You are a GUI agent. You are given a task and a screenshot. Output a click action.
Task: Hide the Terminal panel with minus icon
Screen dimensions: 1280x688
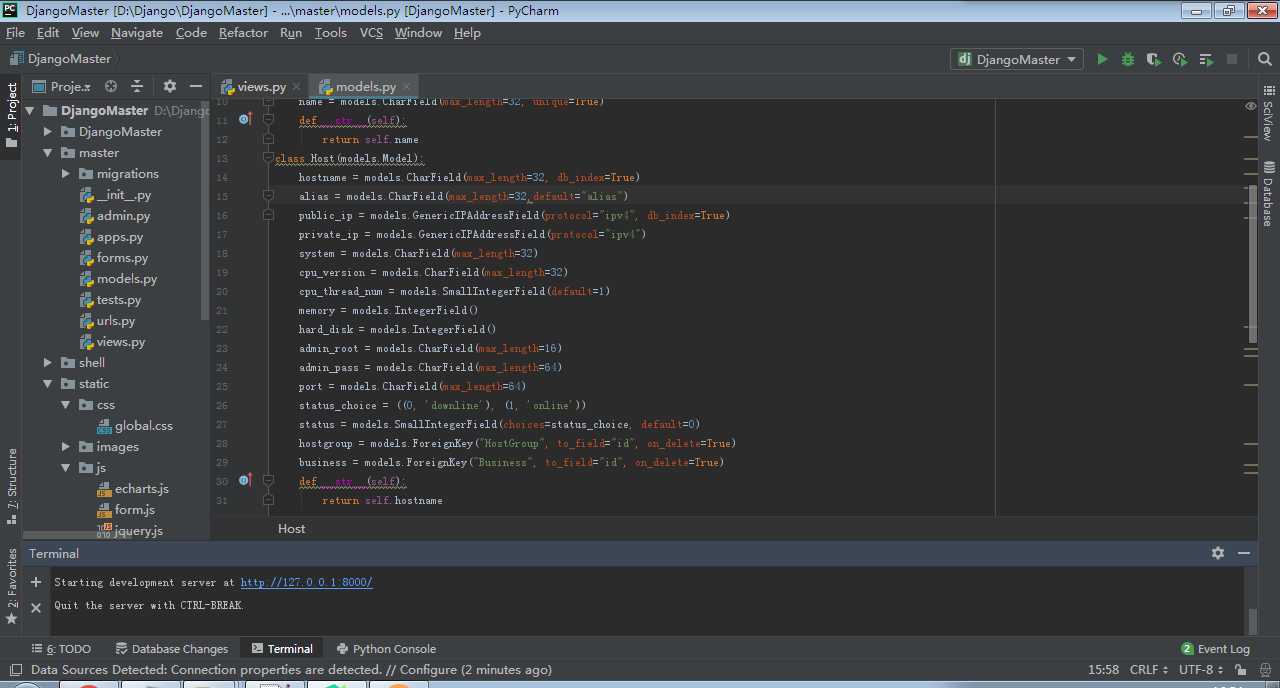(x=1244, y=553)
